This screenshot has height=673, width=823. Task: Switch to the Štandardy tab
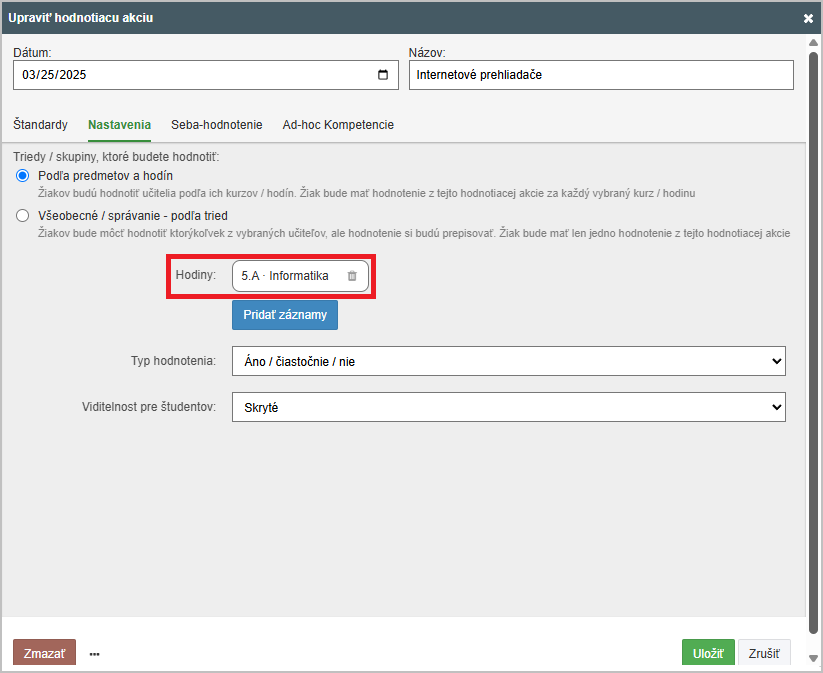[41, 125]
